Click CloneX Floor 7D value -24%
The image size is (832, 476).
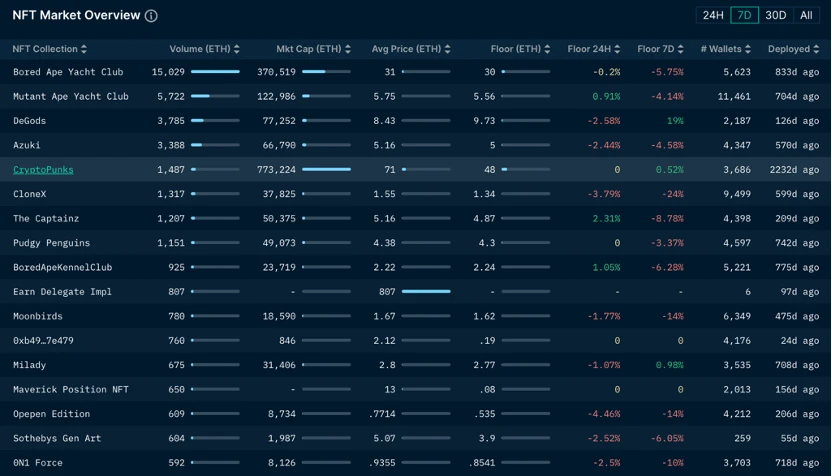(672, 194)
